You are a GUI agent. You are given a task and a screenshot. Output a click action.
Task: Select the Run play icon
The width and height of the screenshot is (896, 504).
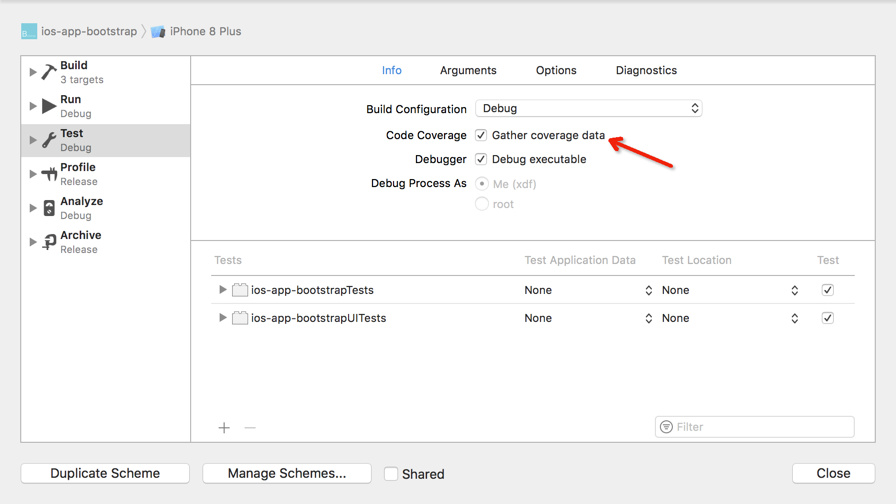tap(49, 106)
